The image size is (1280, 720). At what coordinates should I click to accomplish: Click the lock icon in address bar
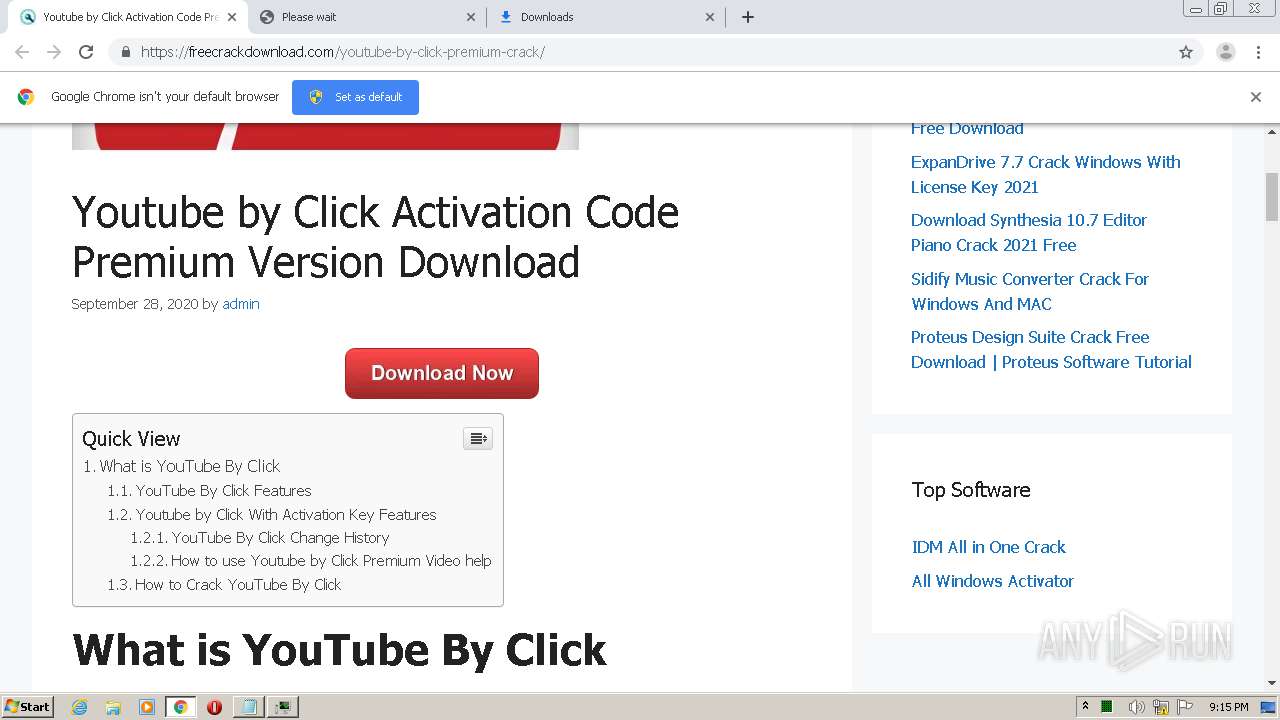(x=125, y=52)
